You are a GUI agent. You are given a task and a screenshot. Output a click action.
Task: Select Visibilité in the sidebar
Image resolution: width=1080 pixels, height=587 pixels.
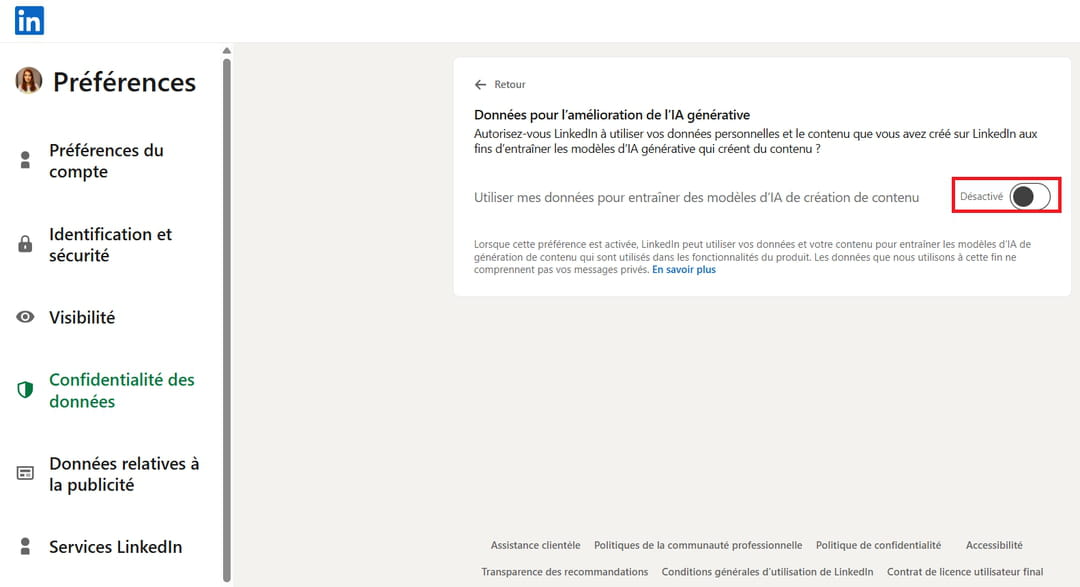[x=82, y=317]
